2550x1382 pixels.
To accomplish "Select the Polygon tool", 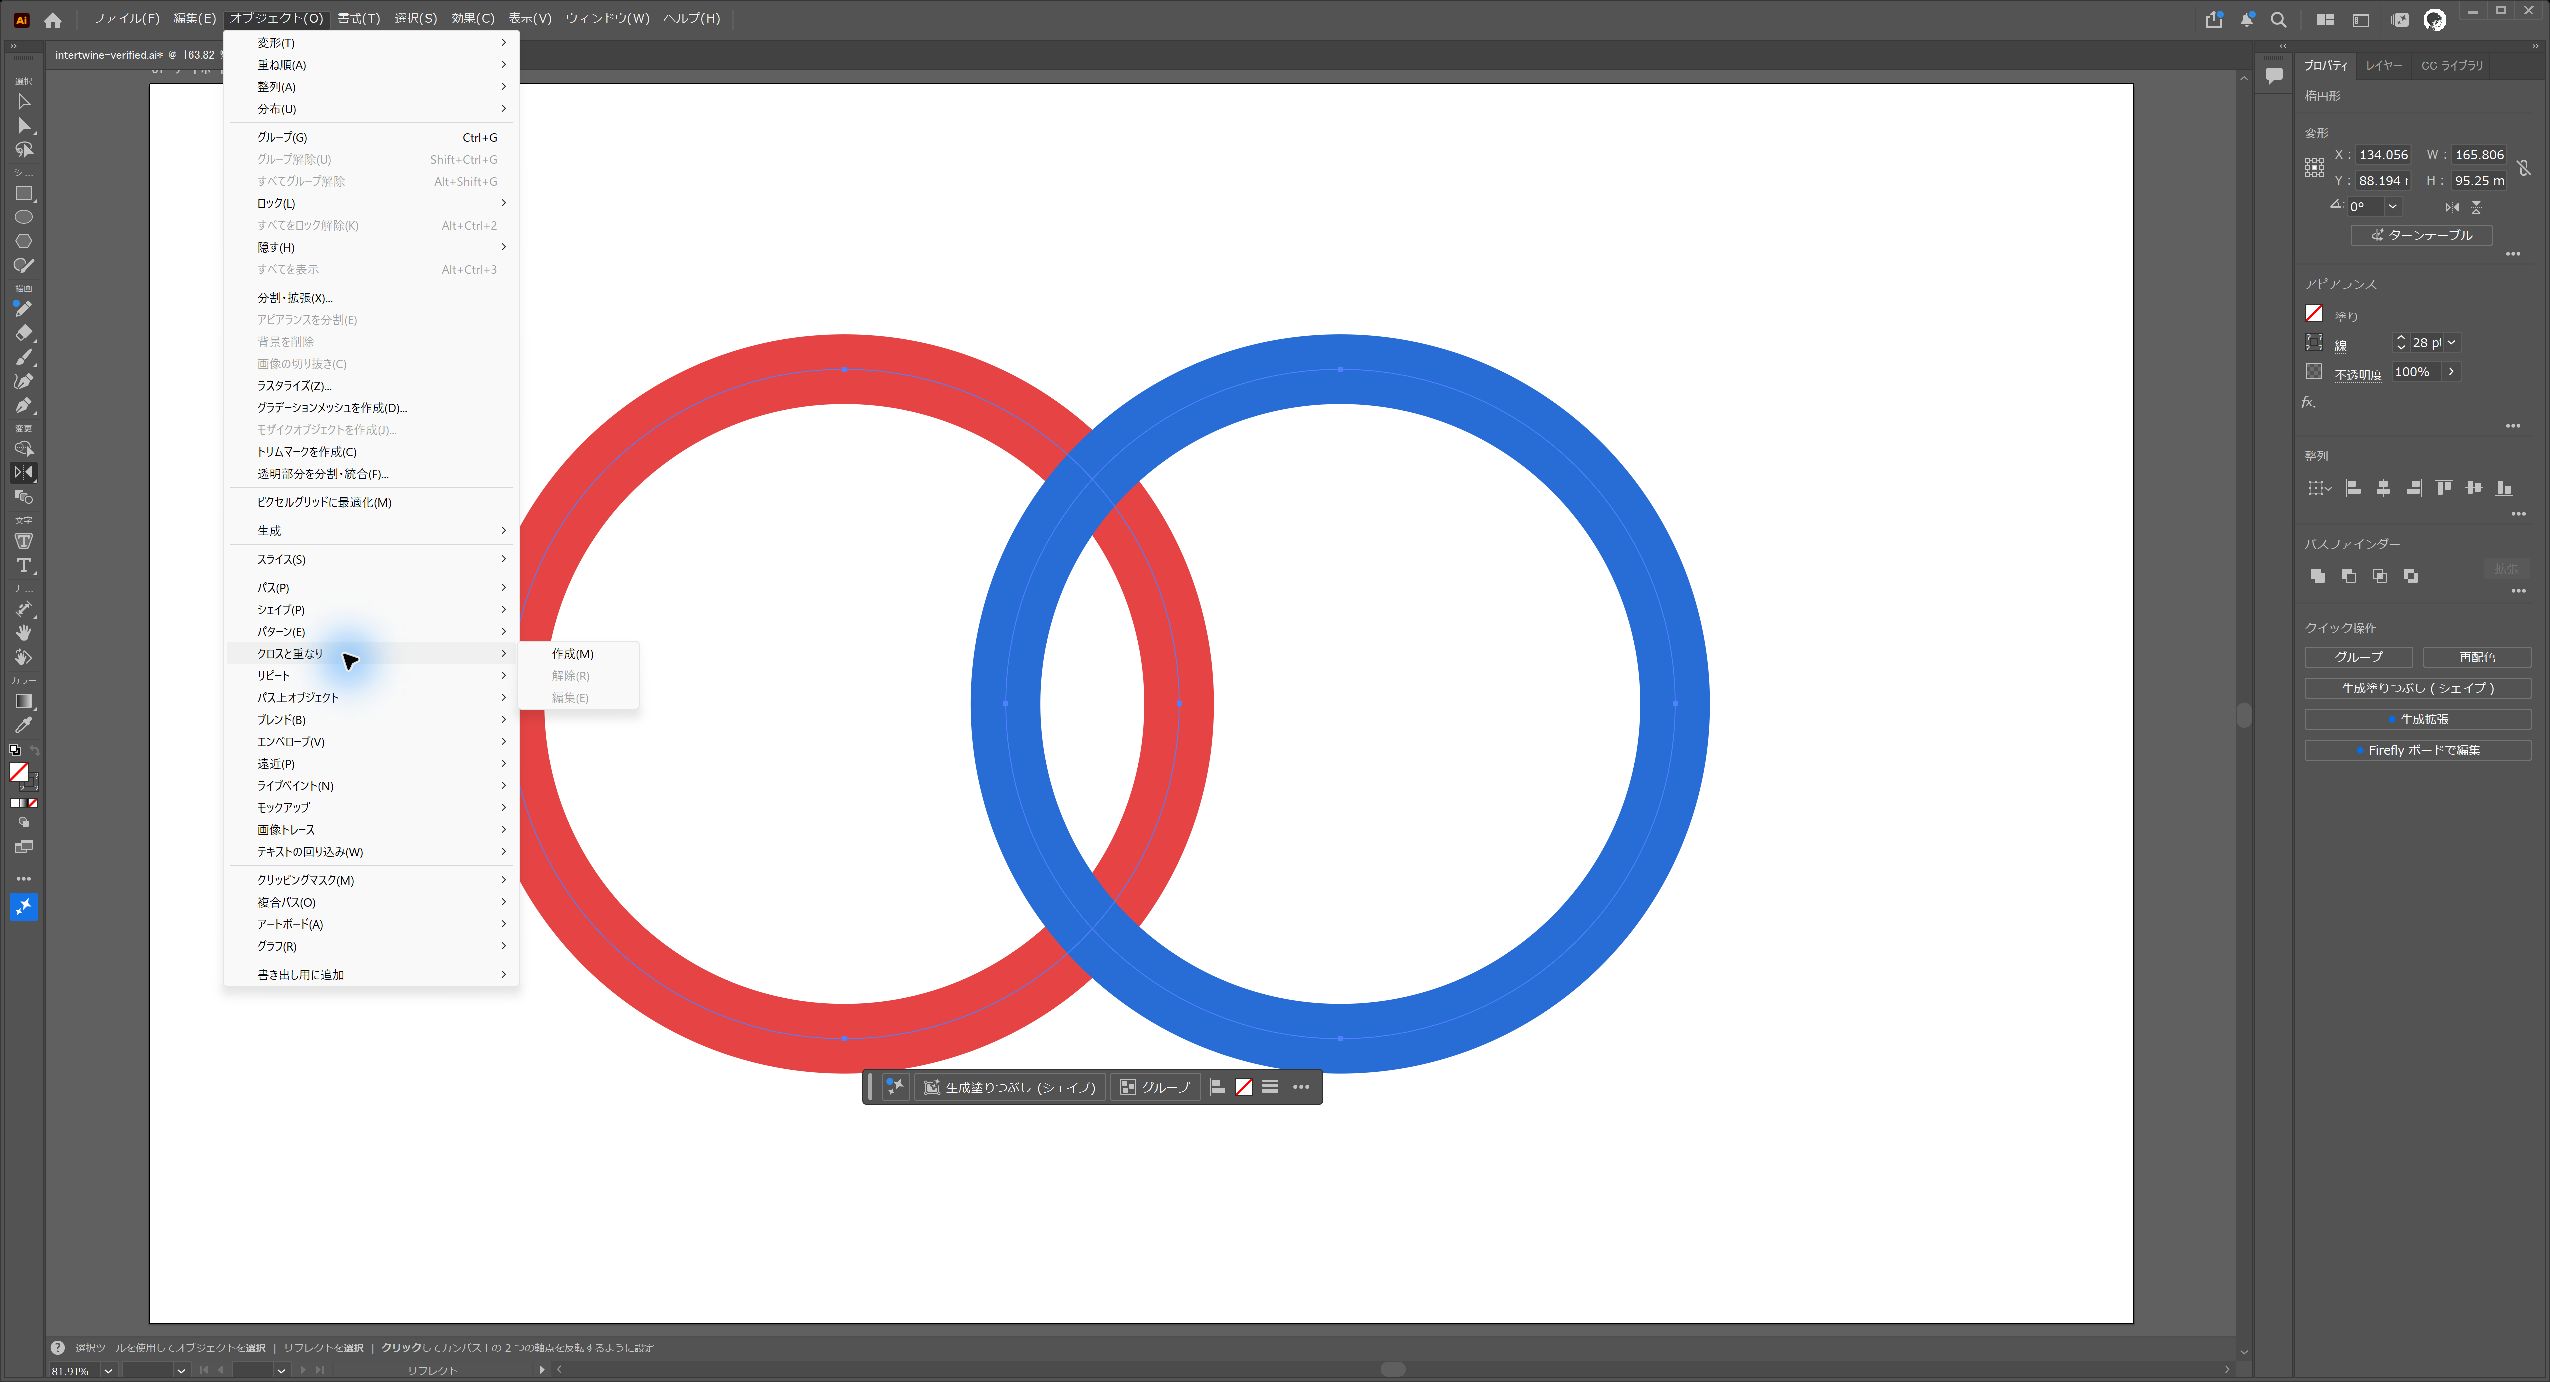I will pos(24,241).
